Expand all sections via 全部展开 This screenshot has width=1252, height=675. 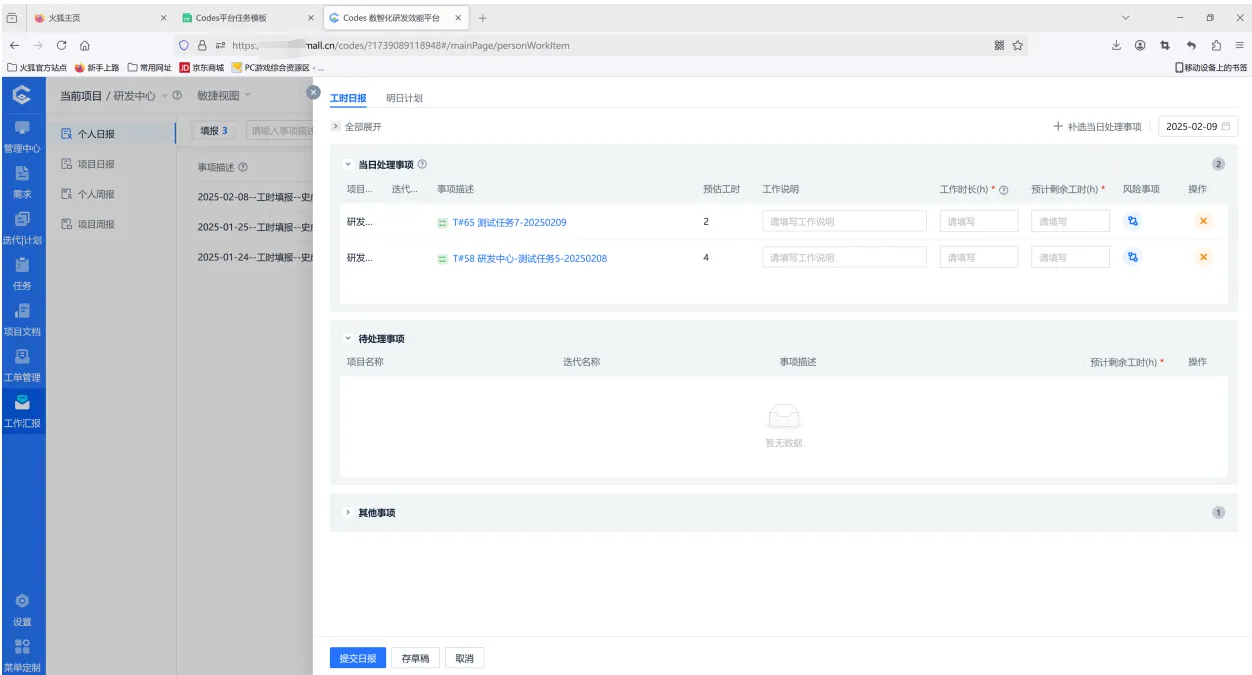[x=357, y=127]
